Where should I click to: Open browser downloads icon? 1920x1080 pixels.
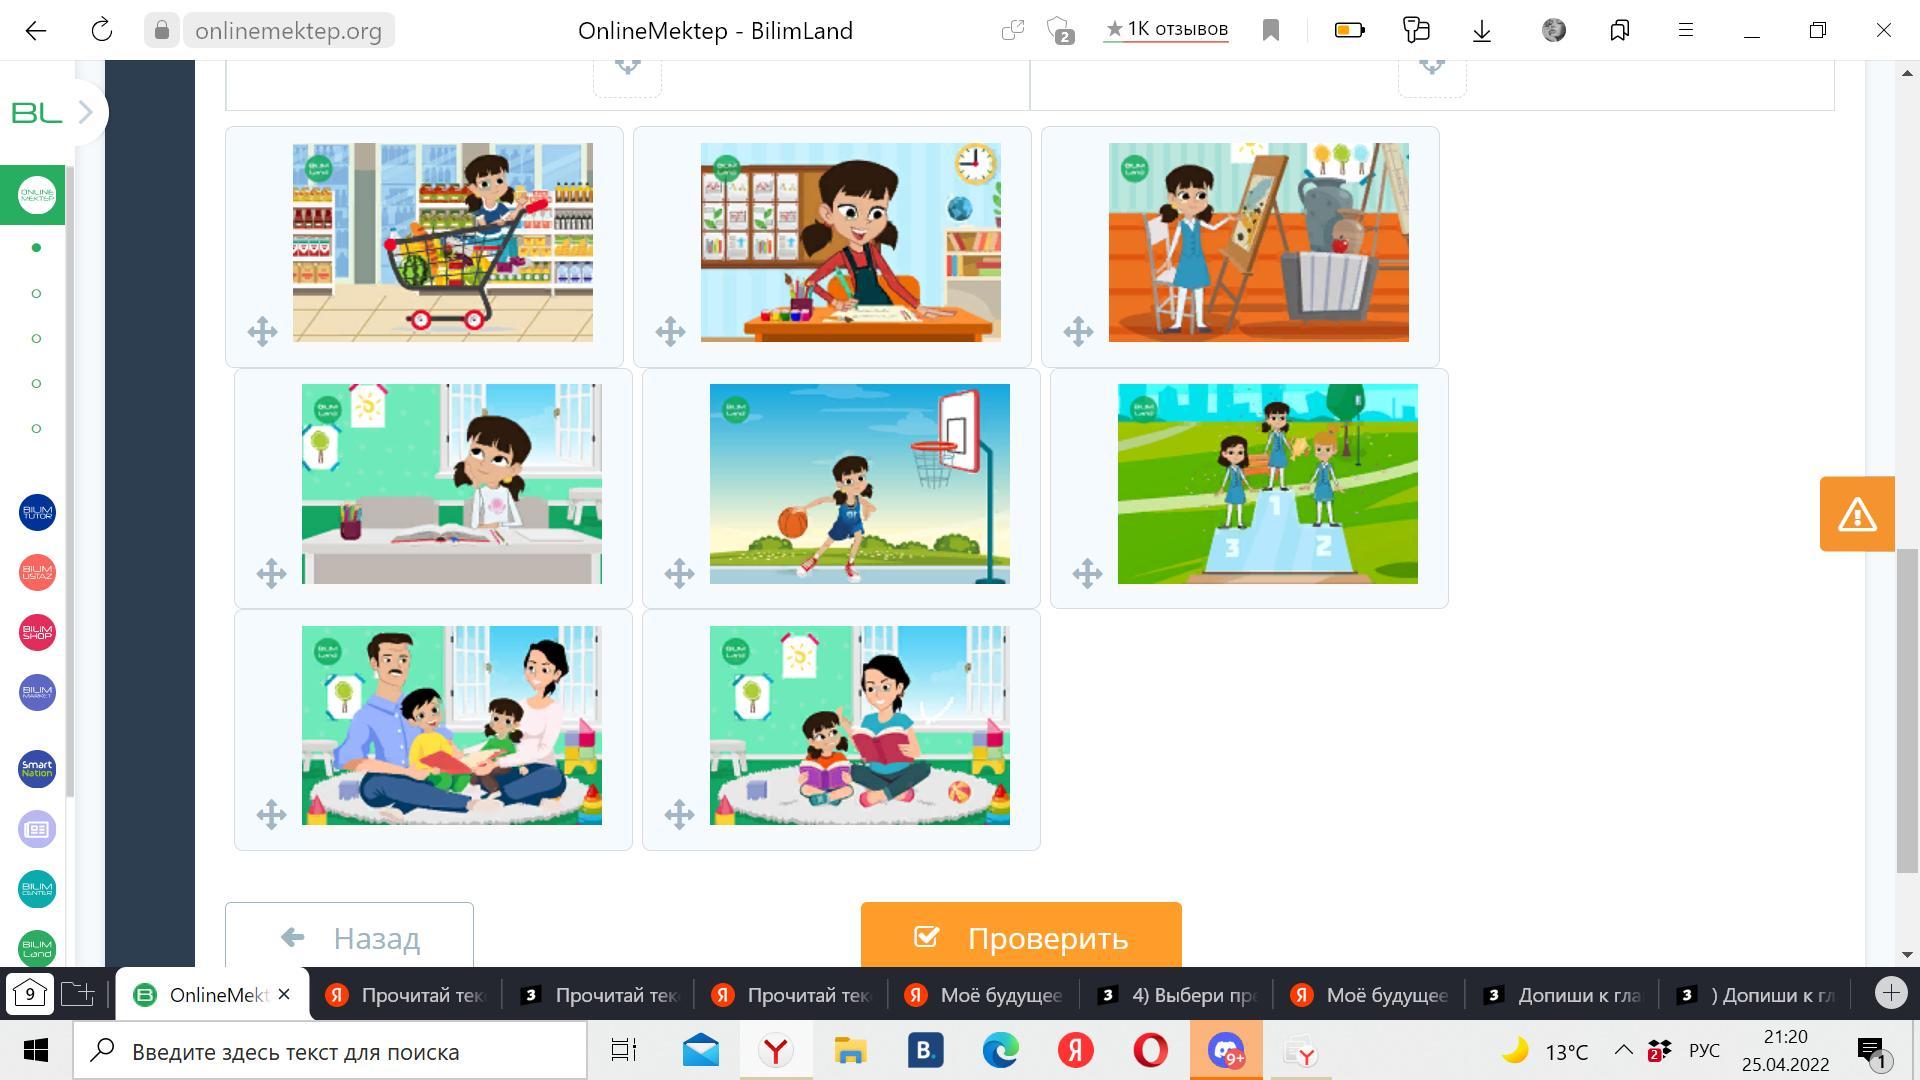[1482, 30]
